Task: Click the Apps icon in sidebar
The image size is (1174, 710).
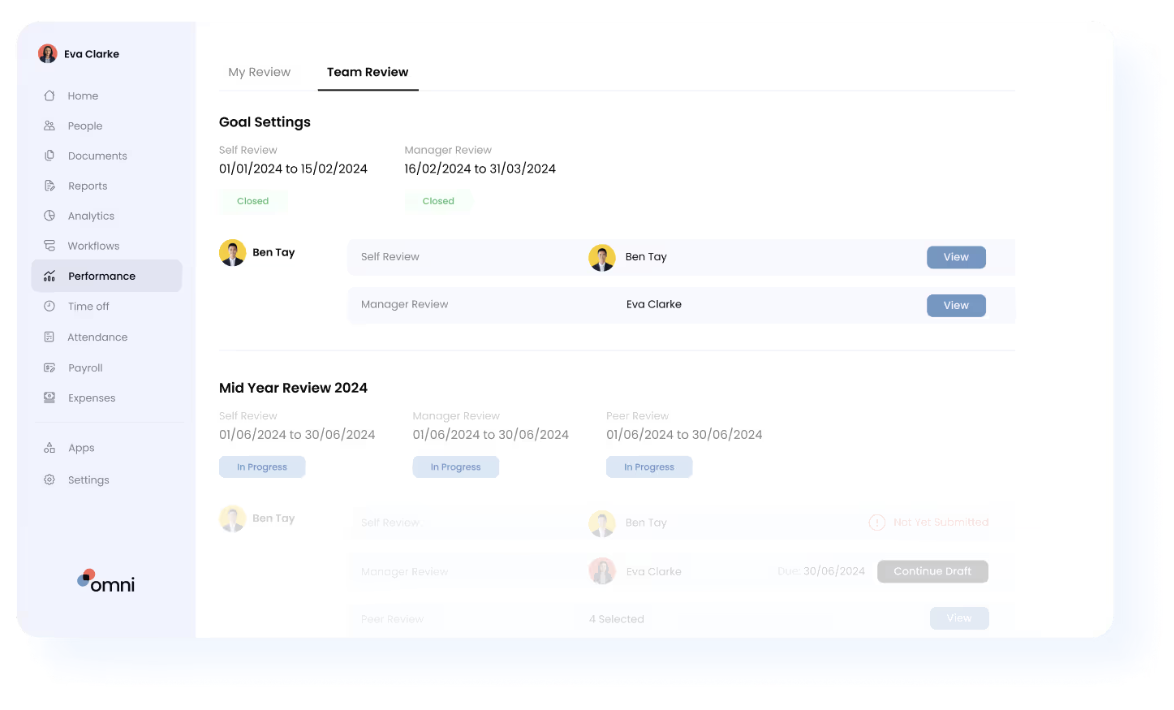Action: [49, 448]
